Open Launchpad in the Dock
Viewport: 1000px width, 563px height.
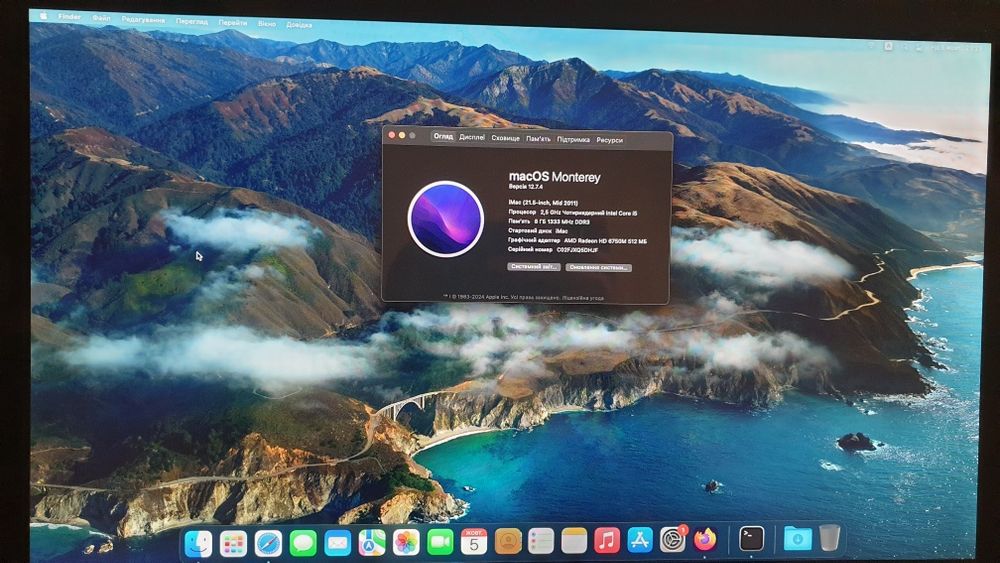click(233, 544)
